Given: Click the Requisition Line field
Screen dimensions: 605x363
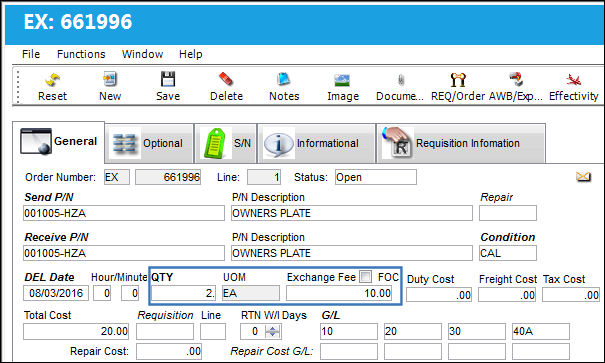Looking at the screenshot, I should pos(213,331).
